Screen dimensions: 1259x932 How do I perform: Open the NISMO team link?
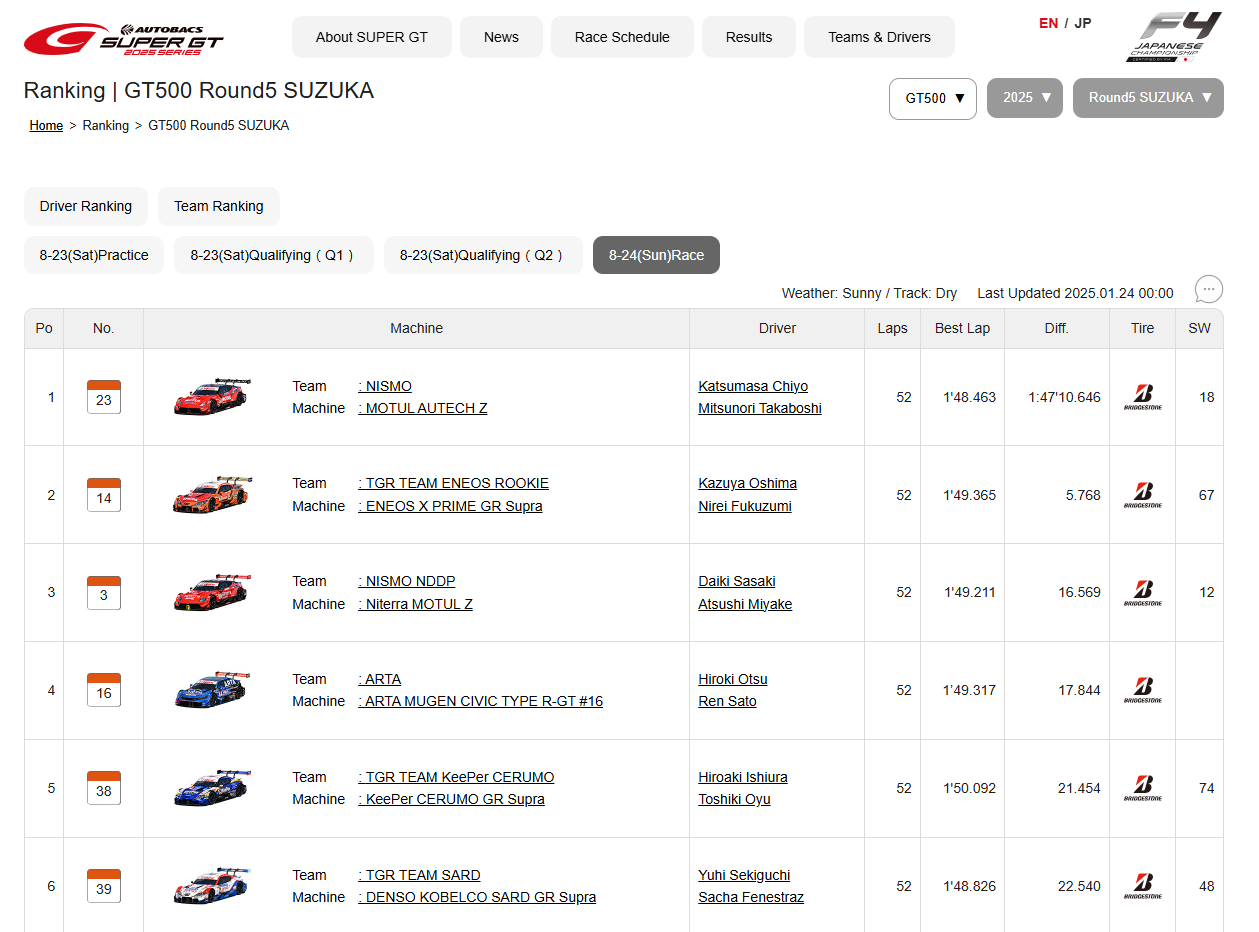click(385, 386)
